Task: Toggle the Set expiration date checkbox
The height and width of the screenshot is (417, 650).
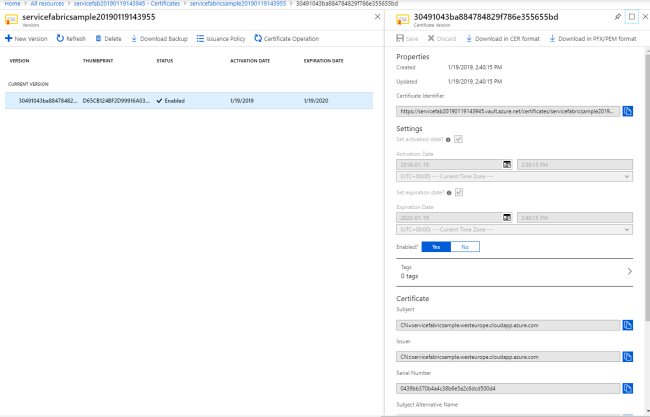Action: pos(459,192)
